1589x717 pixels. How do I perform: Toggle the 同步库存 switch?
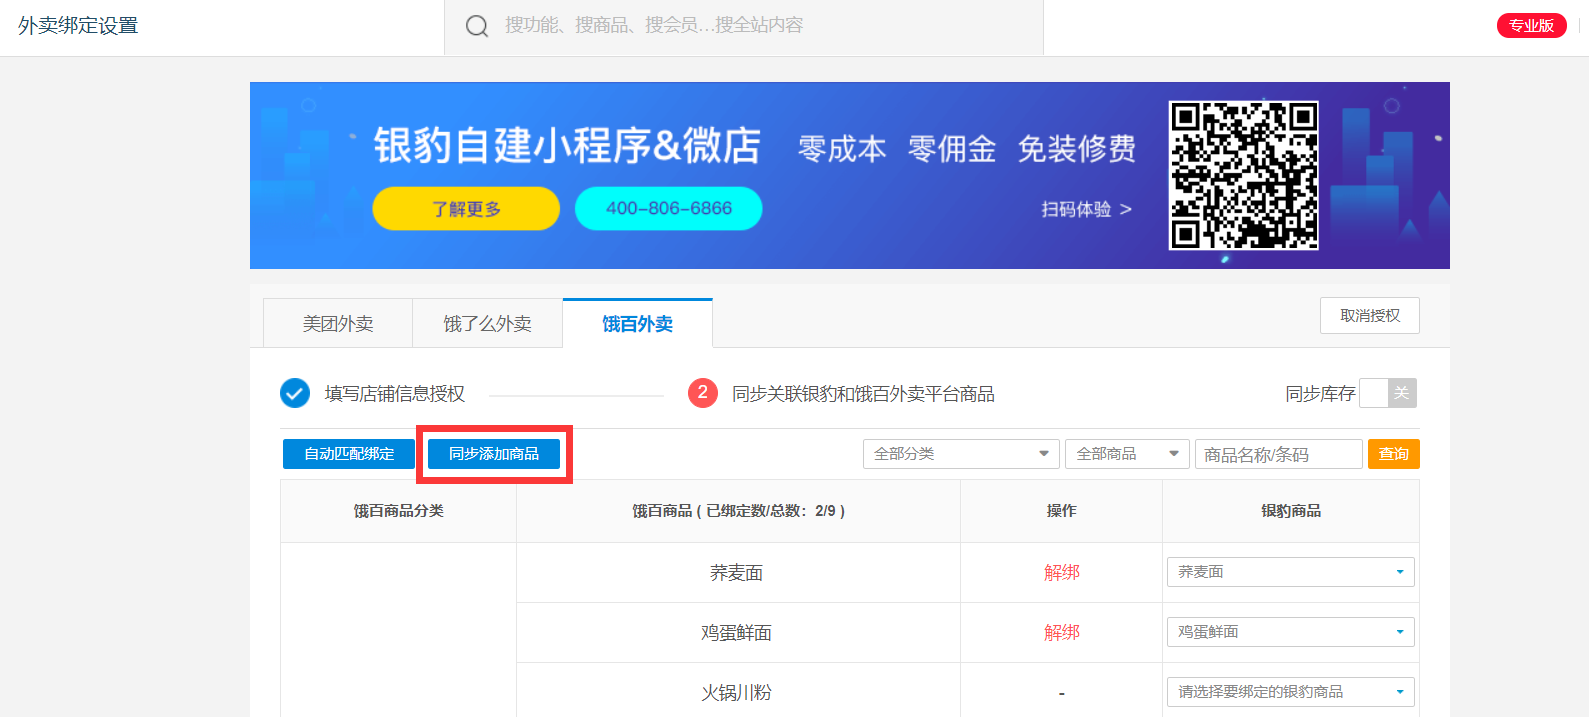[x=1388, y=393]
